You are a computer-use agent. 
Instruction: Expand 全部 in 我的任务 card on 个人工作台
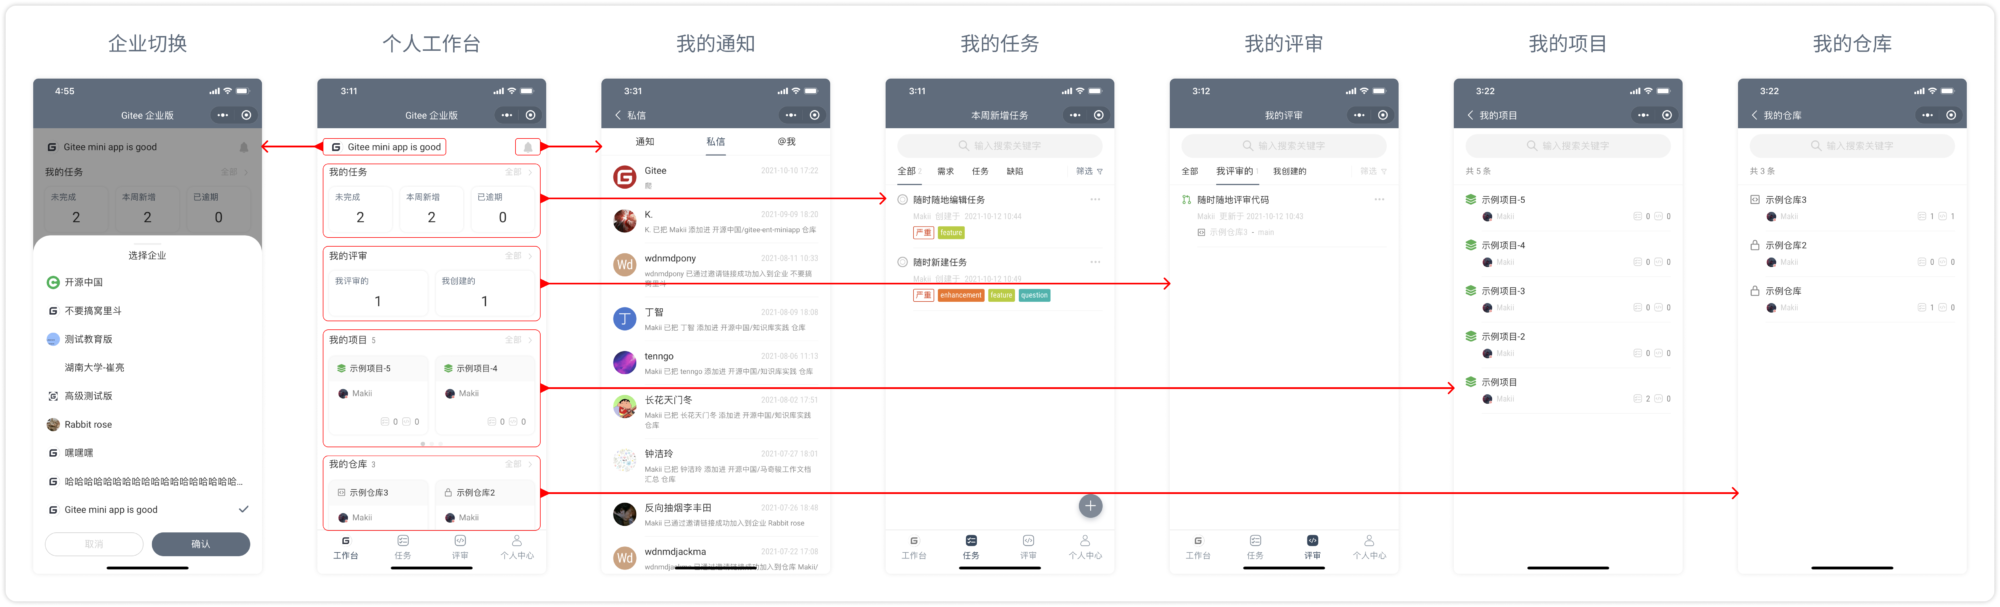point(519,172)
